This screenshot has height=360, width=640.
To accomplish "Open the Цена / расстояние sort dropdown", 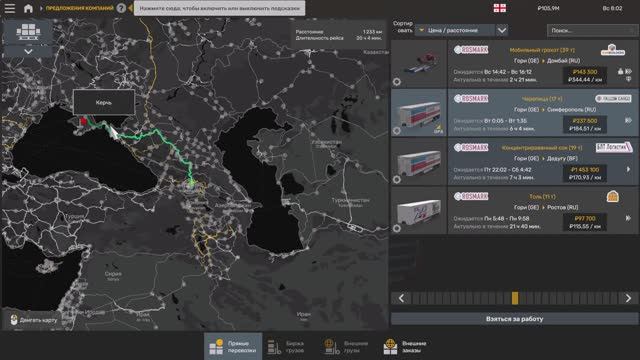I will coord(455,30).
